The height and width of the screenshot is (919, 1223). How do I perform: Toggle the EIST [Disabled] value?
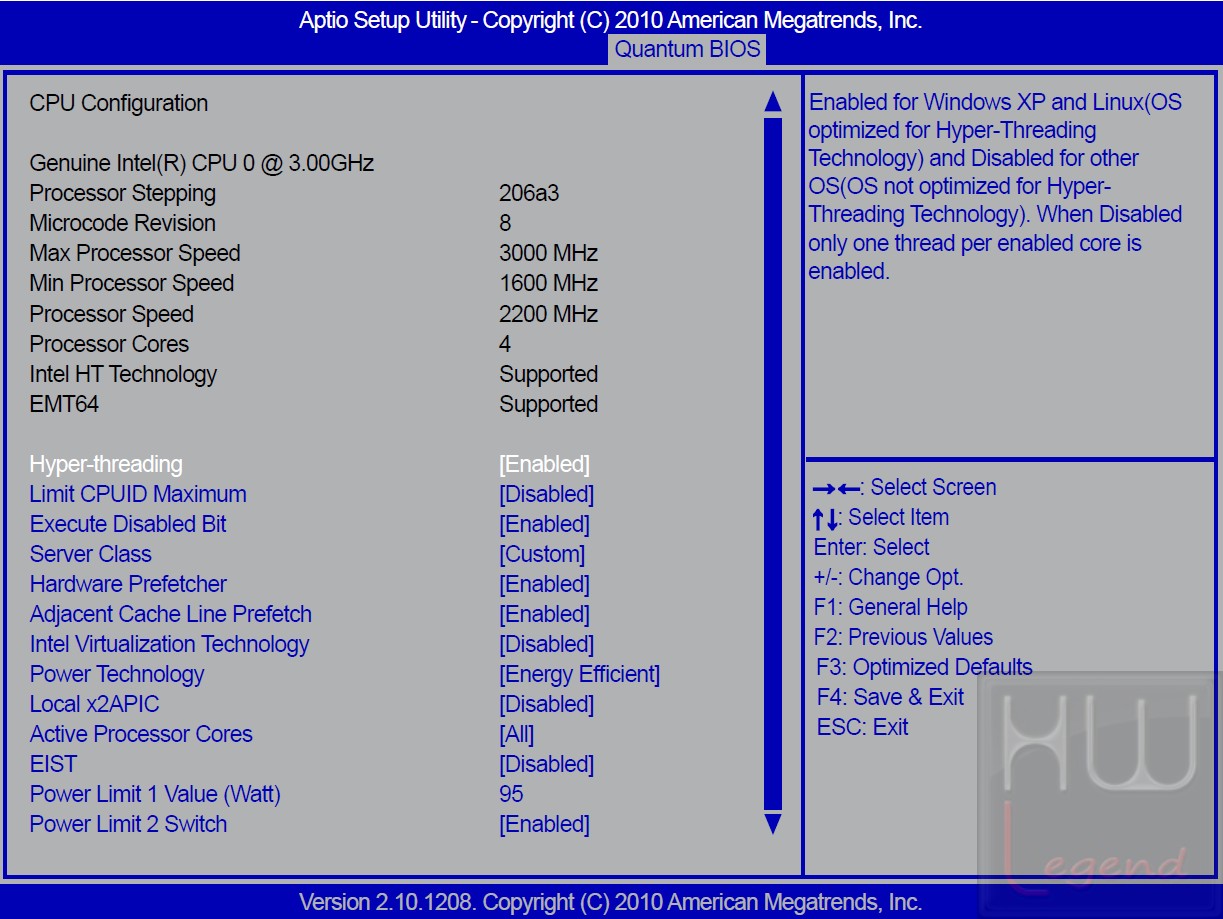[546, 764]
